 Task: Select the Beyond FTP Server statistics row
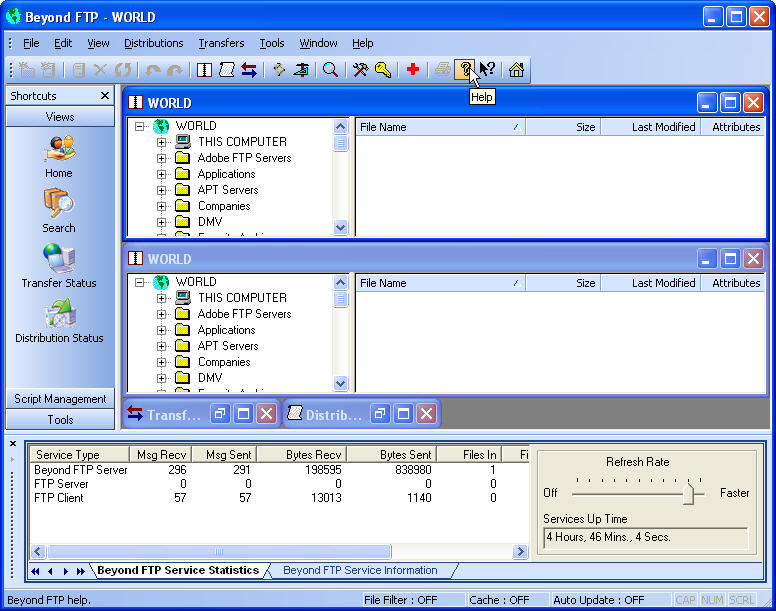coord(280,470)
